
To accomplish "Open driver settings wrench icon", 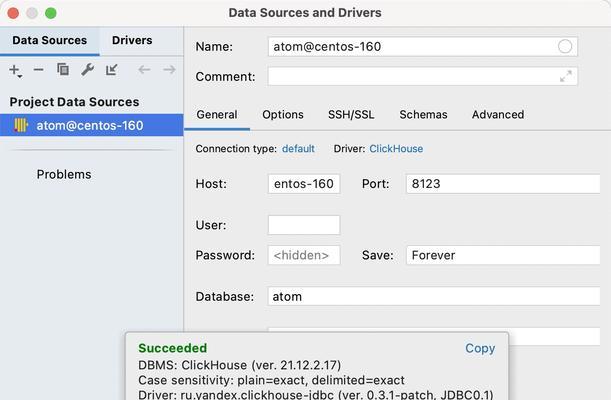I will pyautogui.click(x=87, y=70).
